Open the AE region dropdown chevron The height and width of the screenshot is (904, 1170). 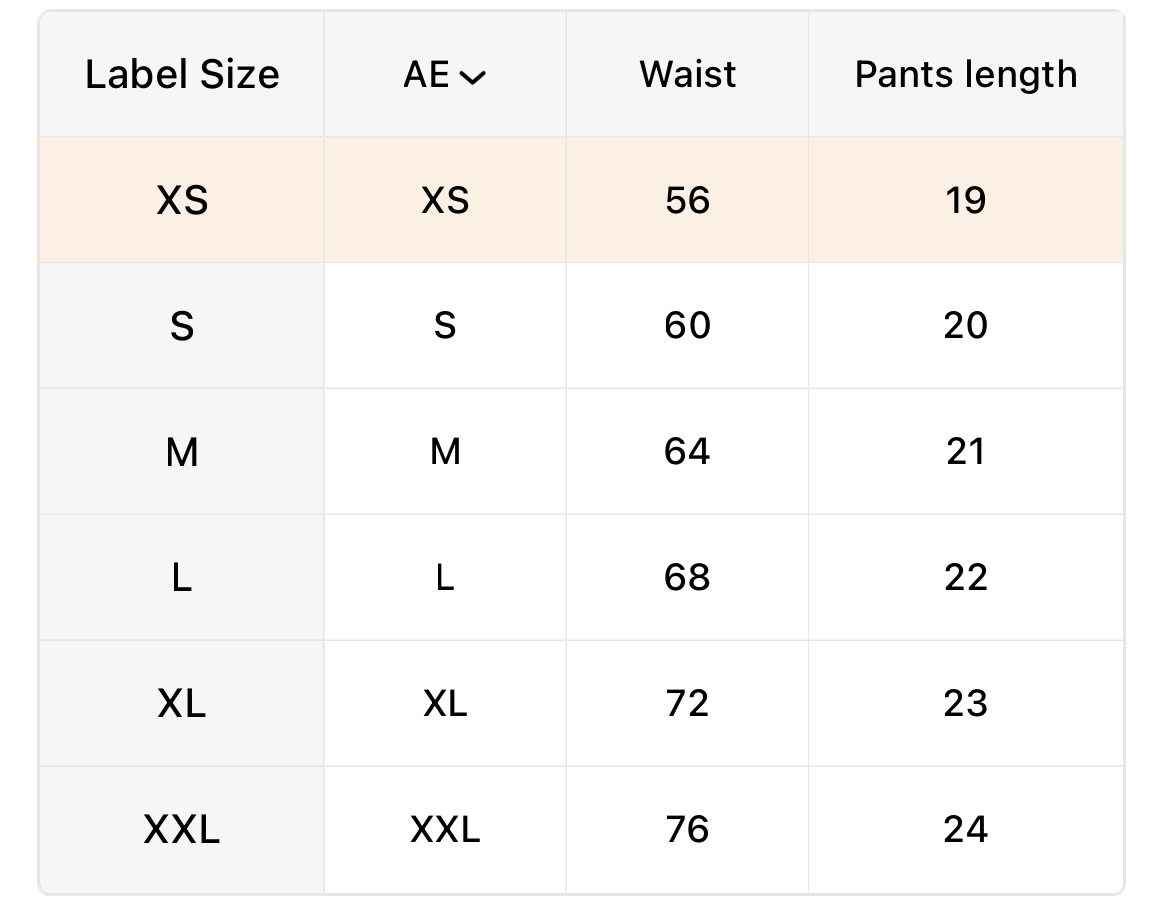tap(472, 77)
